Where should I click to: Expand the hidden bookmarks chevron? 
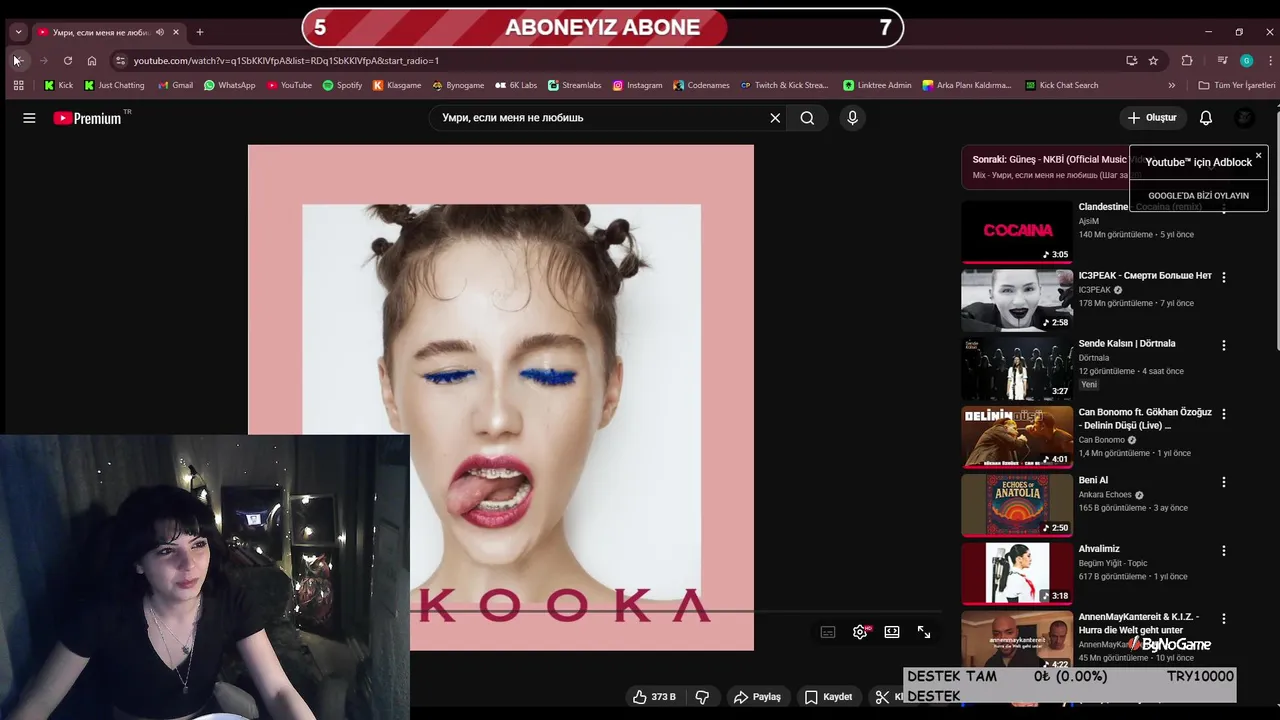(x=1172, y=86)
